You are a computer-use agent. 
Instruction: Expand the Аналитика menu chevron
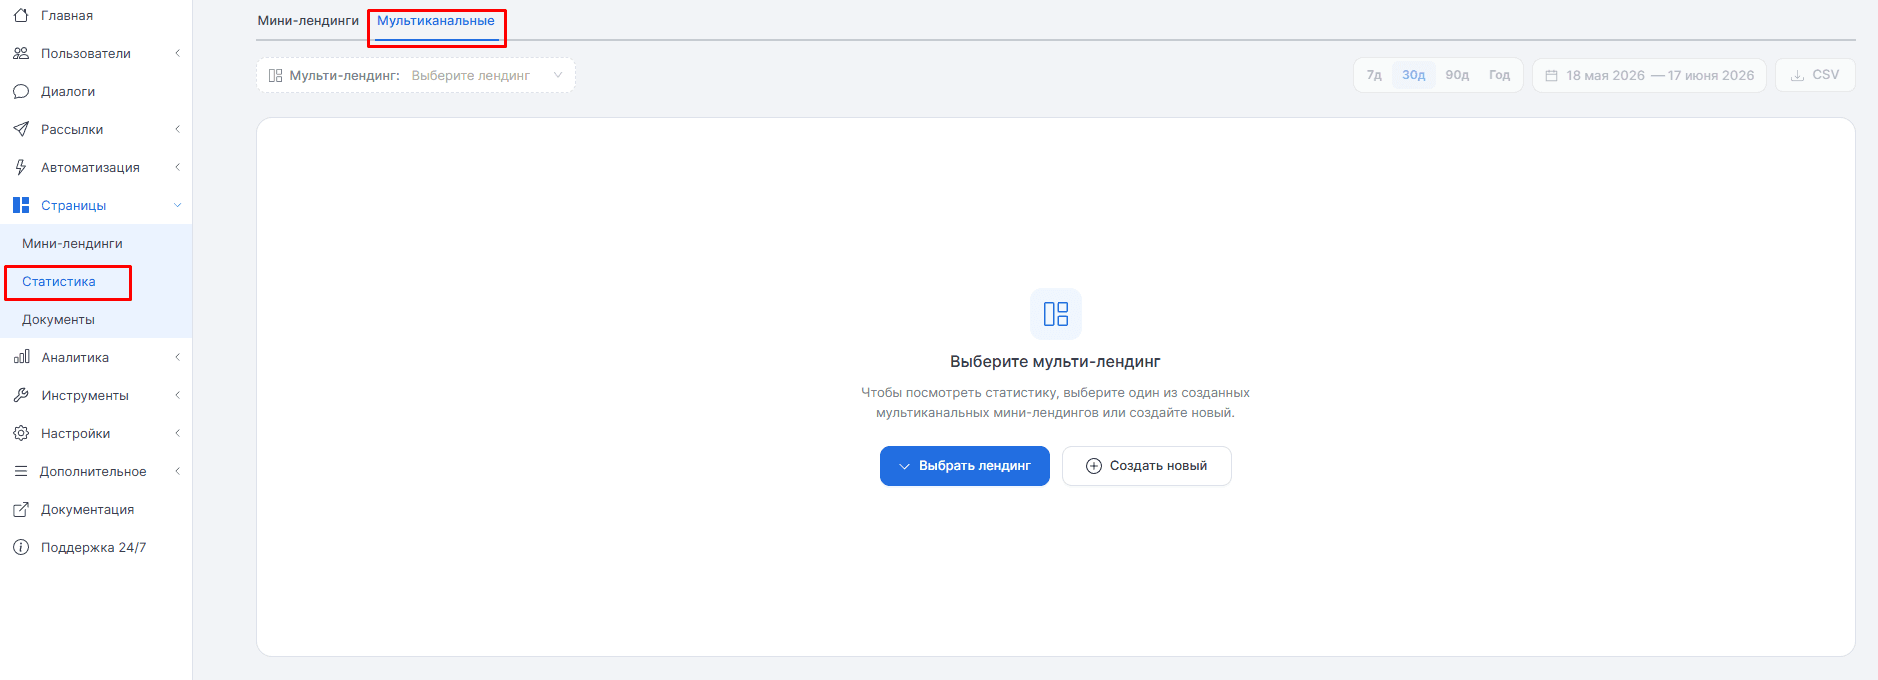tap(177, 357)
